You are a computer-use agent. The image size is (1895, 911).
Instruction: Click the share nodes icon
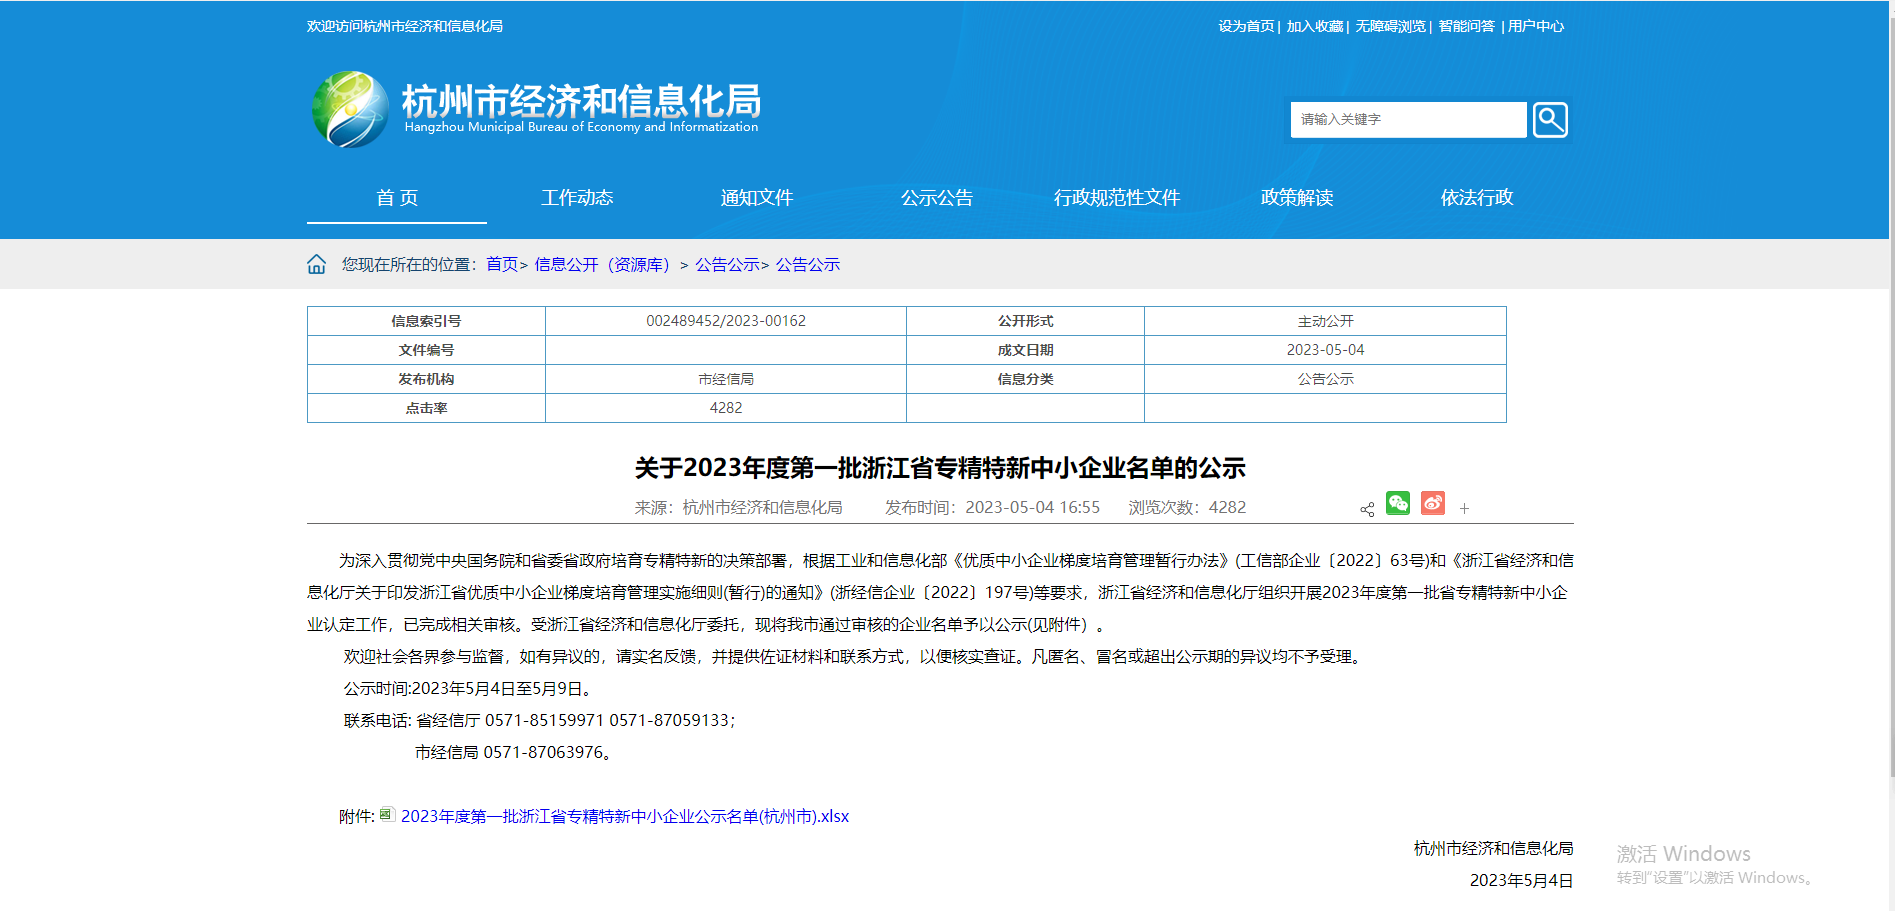[x=1367, y=509]
